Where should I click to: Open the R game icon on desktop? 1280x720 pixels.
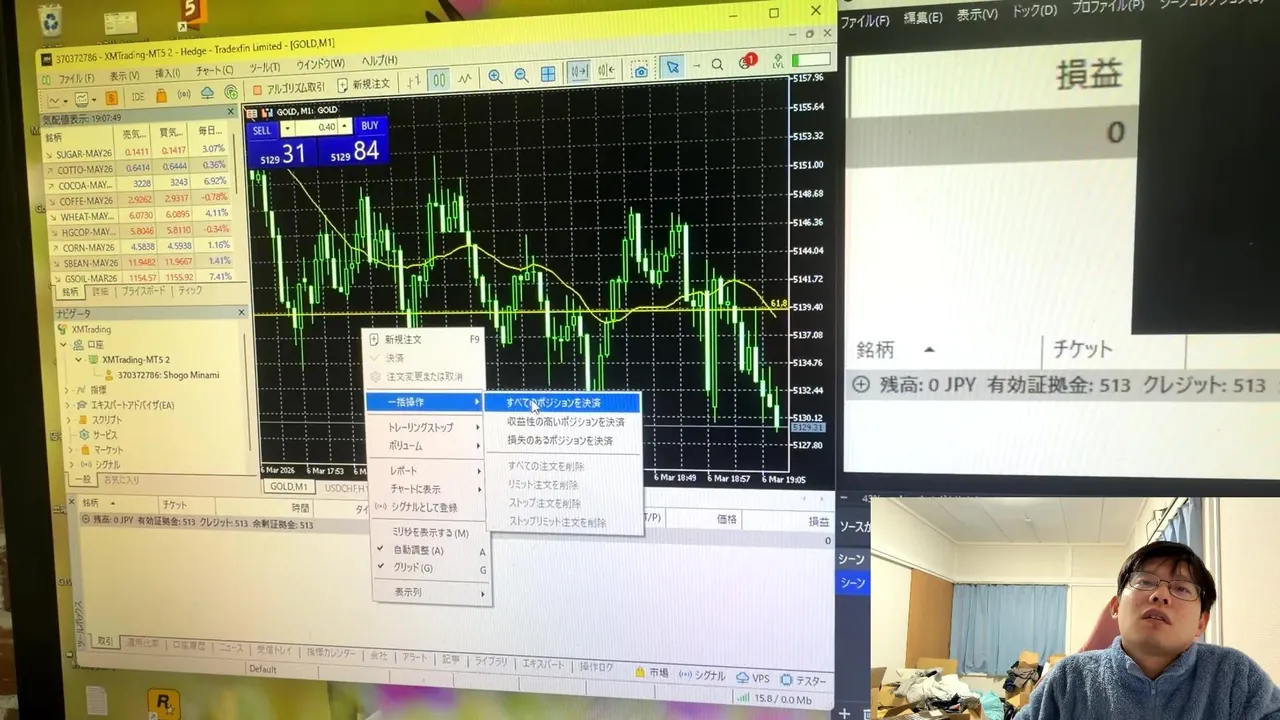[164, 704]
